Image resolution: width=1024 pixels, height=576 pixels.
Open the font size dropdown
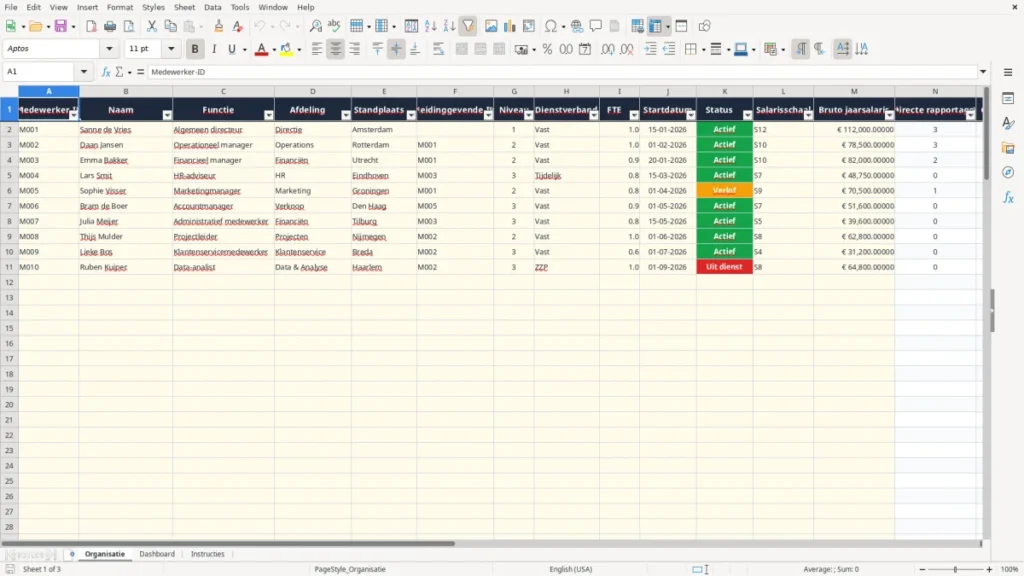(171, 49)
